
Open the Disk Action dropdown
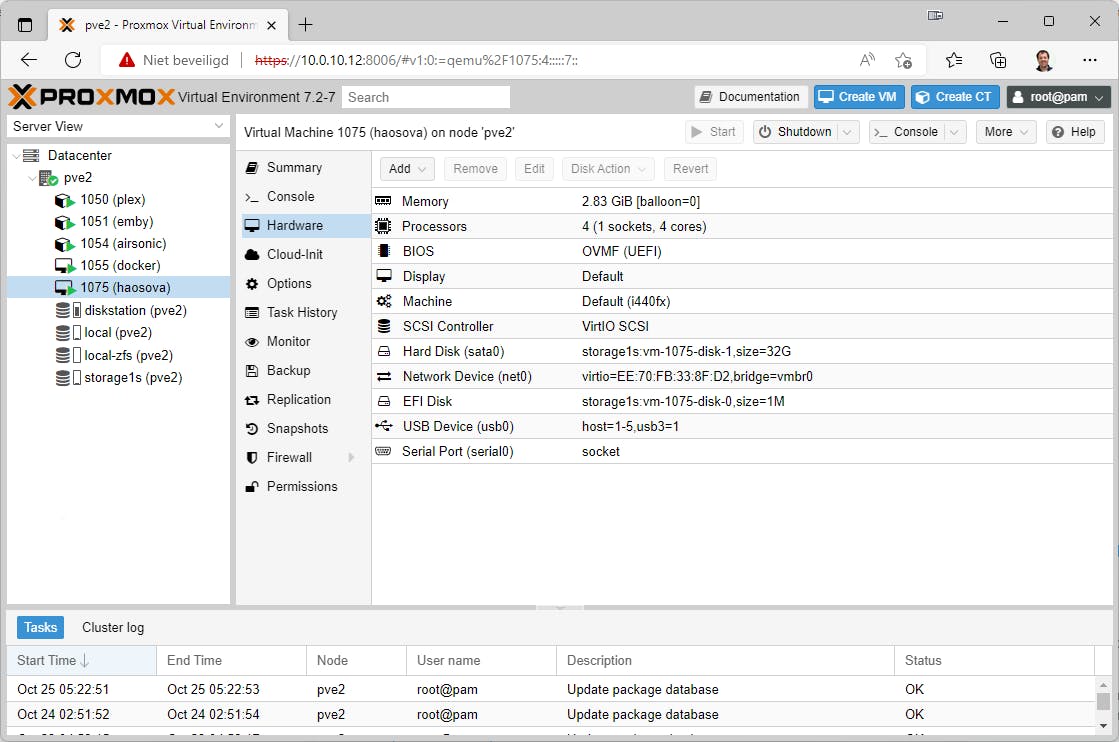(608, 169)
